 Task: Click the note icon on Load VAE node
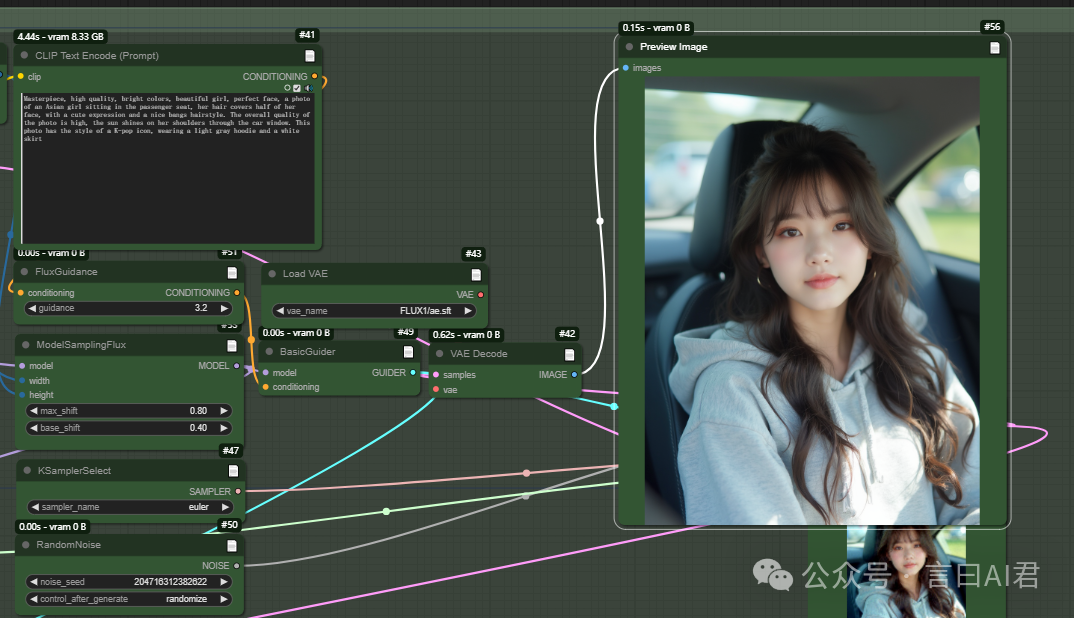pyautogui.click(x=476, y=274)
